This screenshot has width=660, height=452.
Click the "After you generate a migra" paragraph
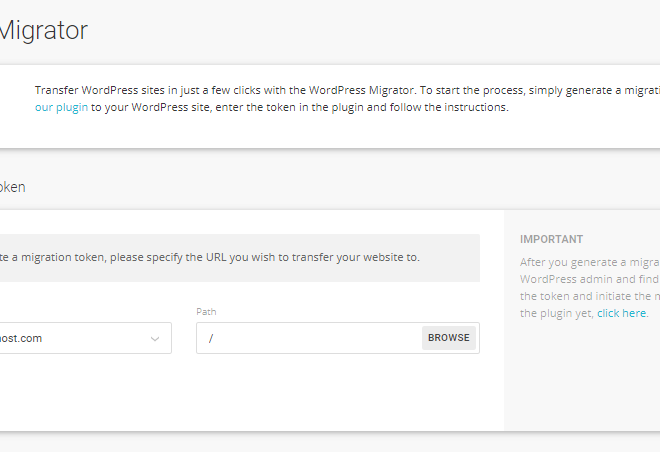(590, 288)
